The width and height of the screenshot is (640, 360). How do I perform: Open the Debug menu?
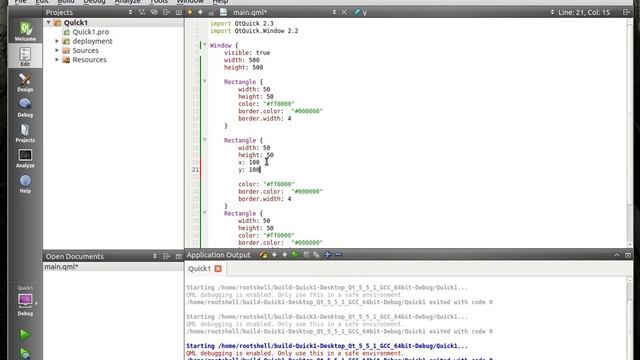[x=94, y=2]
